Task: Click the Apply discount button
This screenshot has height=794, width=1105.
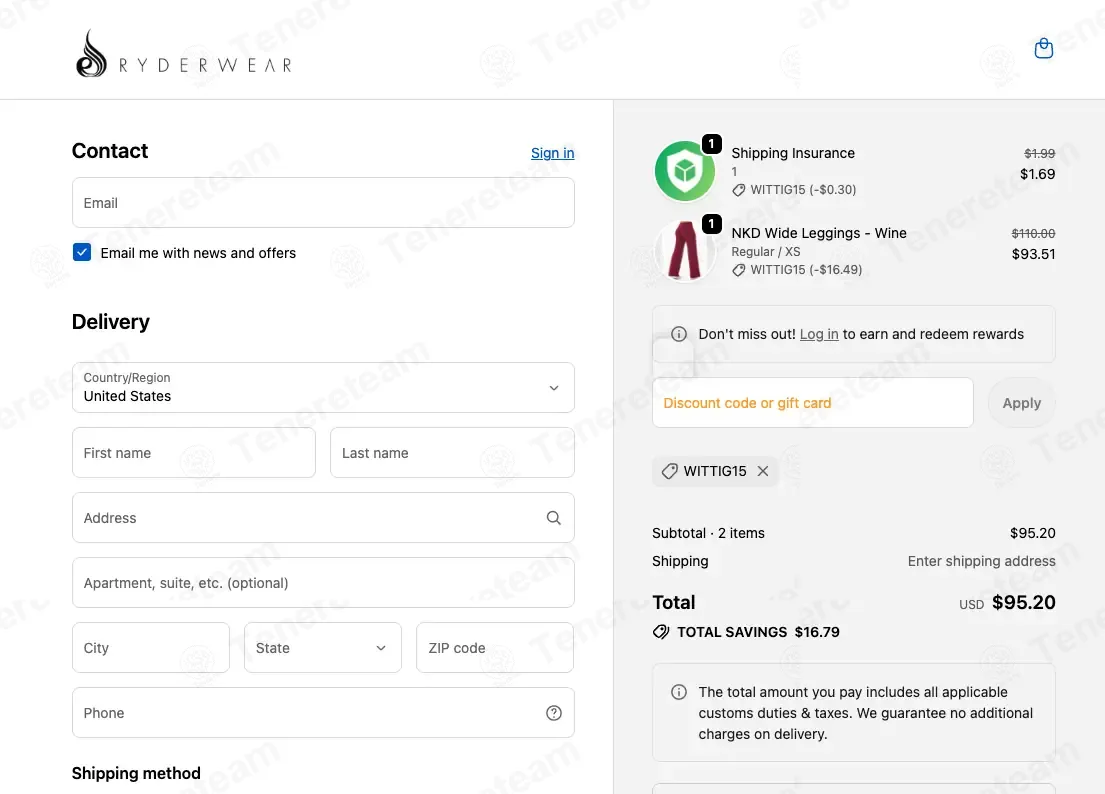Action: [1021, 403]
